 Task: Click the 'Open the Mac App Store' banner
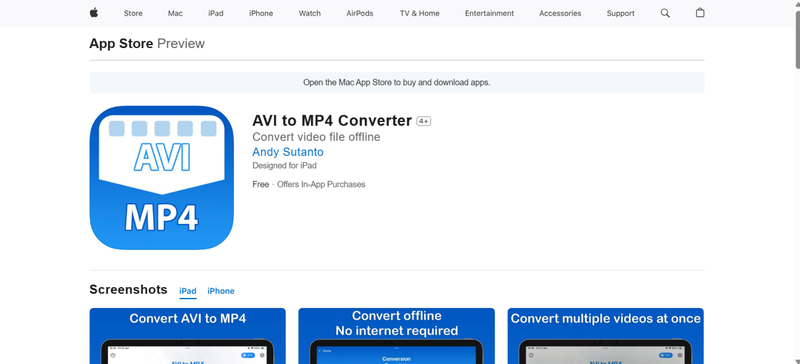[x=397, y=83]
